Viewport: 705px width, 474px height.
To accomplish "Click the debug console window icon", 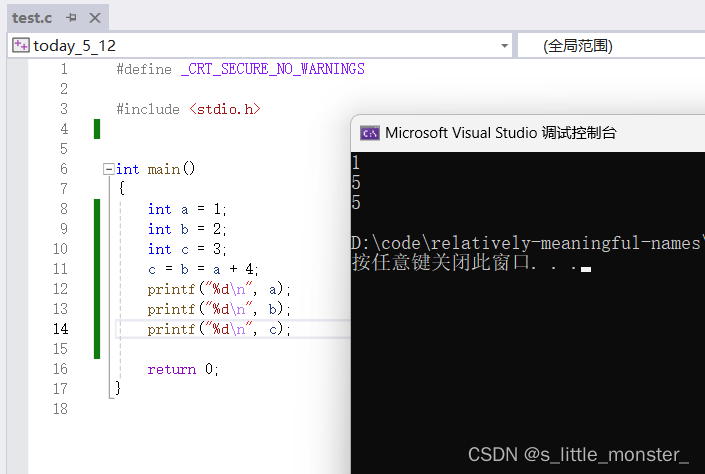I will [369, 133].
